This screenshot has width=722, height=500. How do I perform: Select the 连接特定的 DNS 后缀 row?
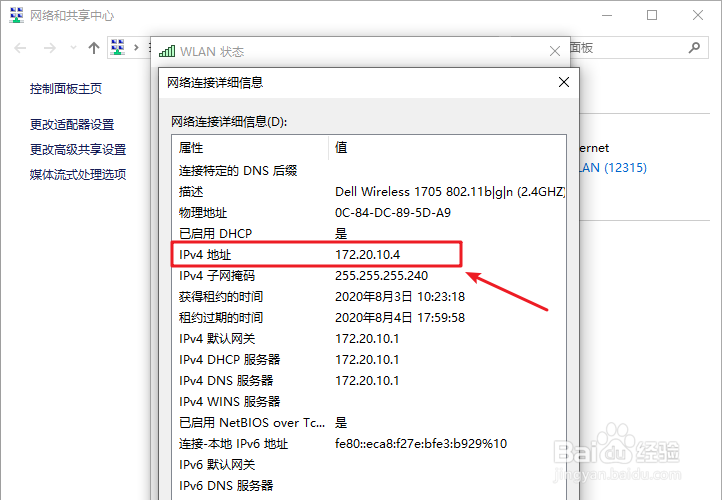(368, 171)
